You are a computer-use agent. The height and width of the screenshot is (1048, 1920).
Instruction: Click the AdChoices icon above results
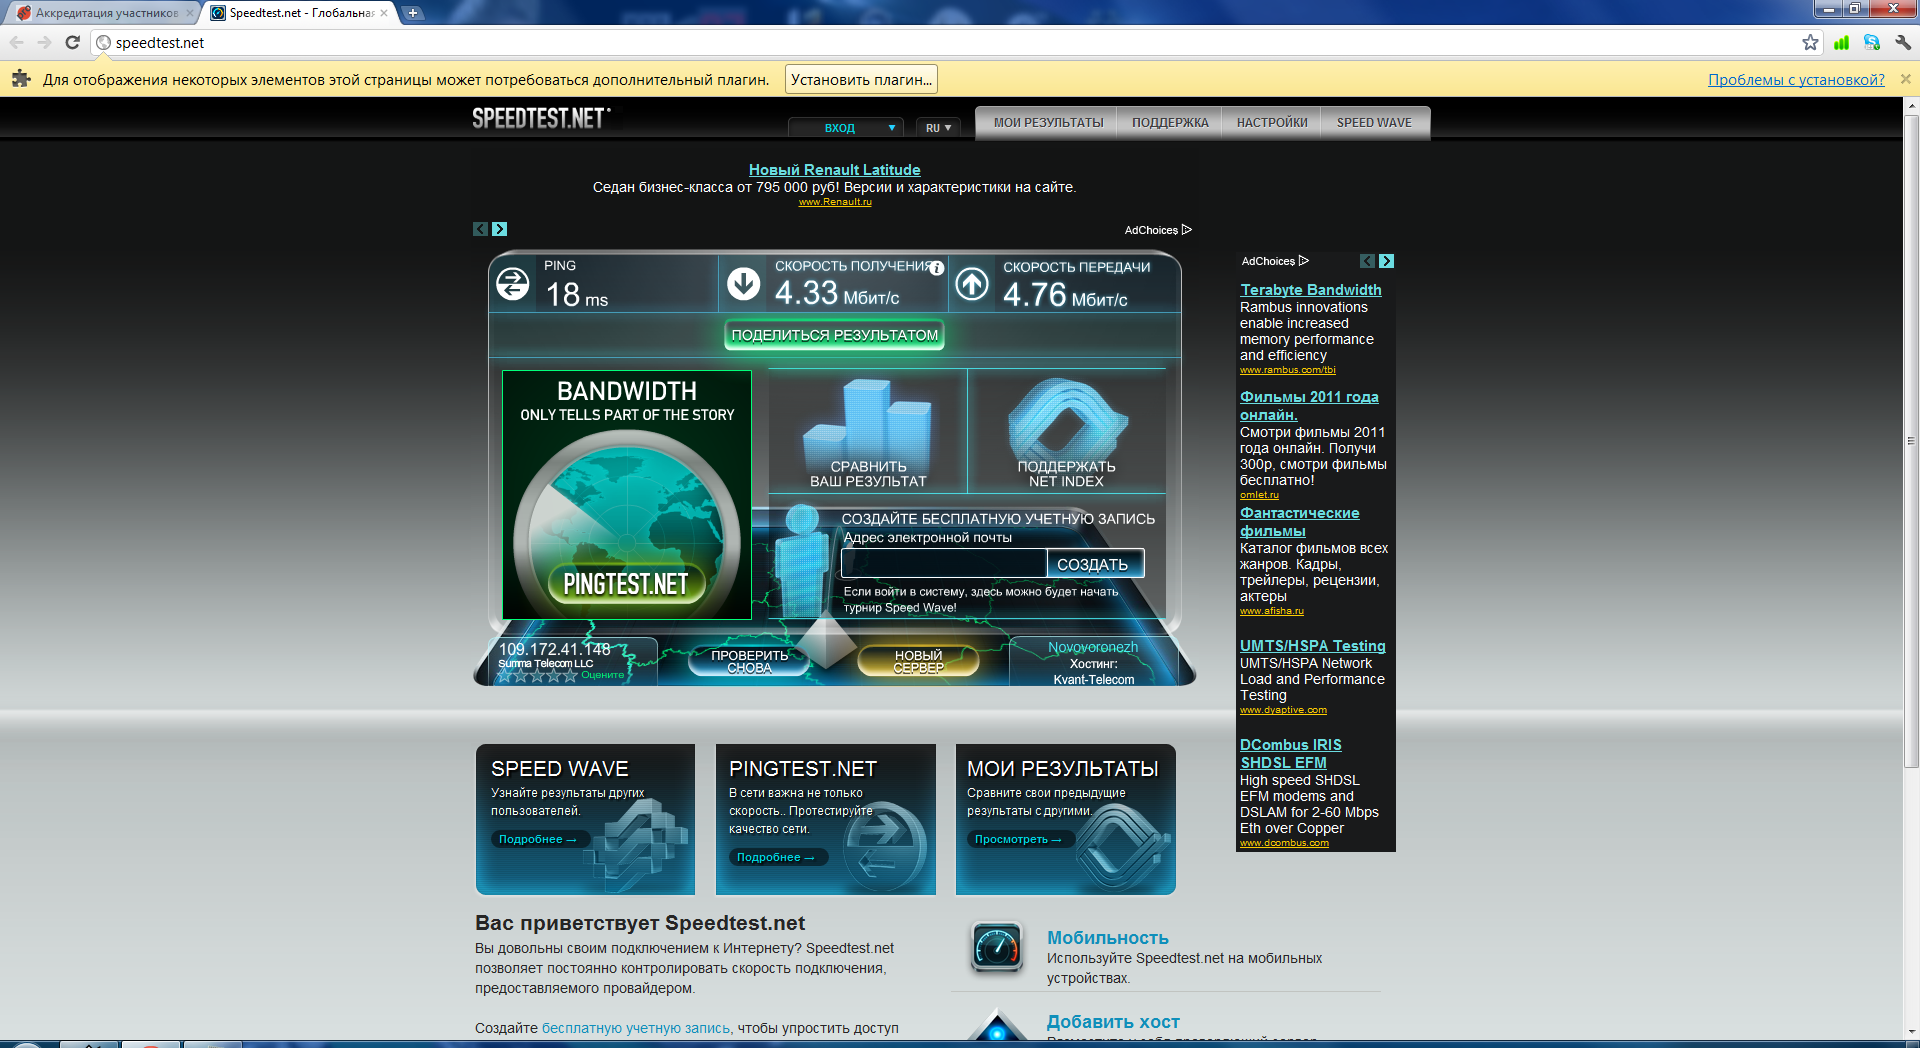click(x=1187, y=229)
